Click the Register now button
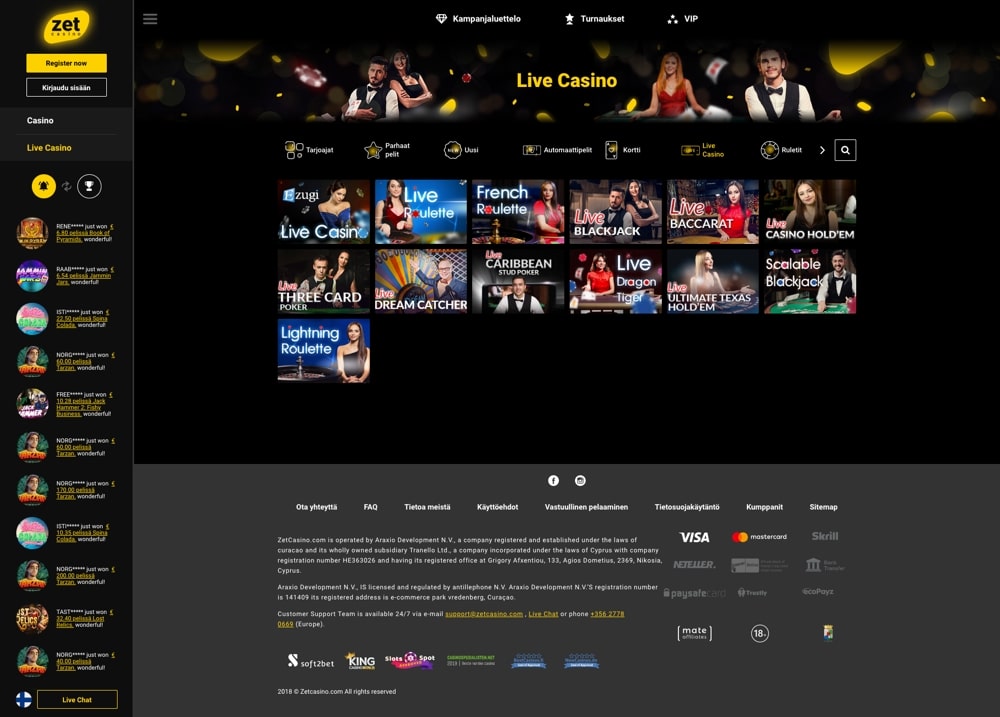Image resolution: width=1000 pixels, height=717 pixels. tap(66, 63)
